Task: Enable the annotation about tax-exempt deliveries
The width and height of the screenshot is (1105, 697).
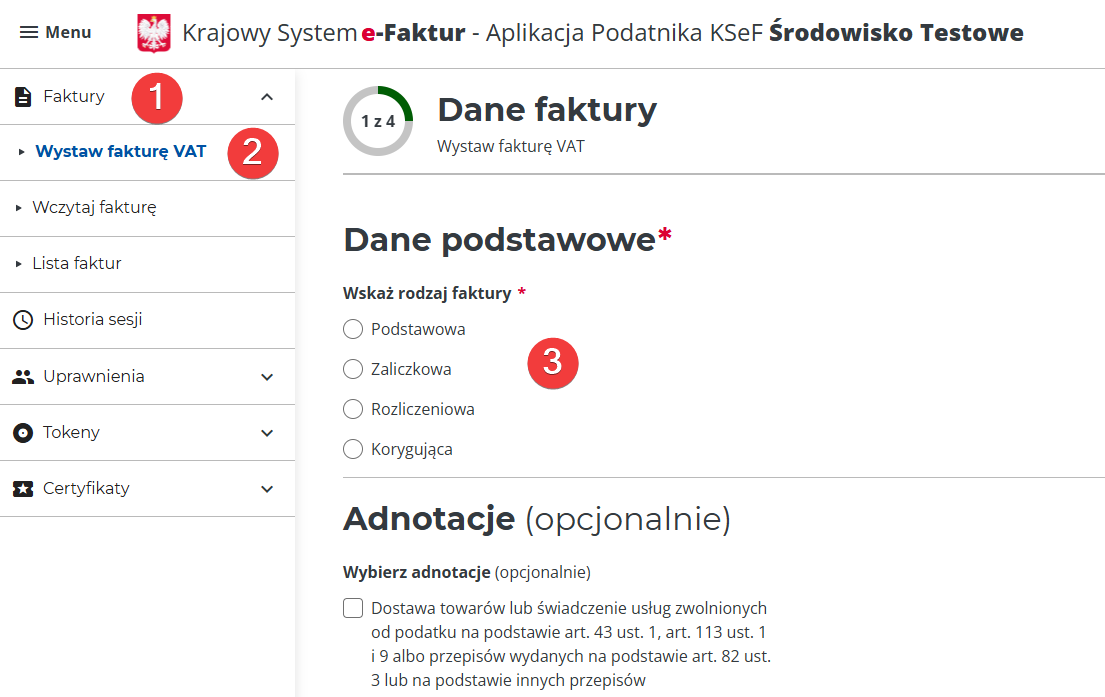Action: click(x=352, y=607)
